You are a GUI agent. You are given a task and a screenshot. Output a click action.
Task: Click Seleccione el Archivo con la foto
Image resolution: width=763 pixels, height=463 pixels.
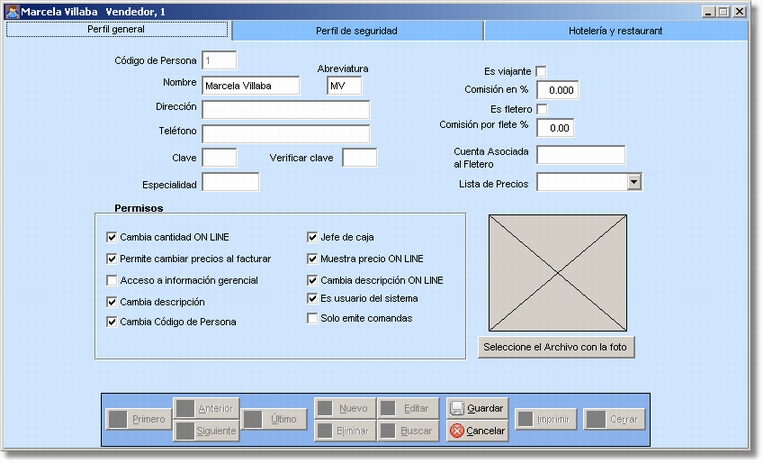(x=557, y=348)
